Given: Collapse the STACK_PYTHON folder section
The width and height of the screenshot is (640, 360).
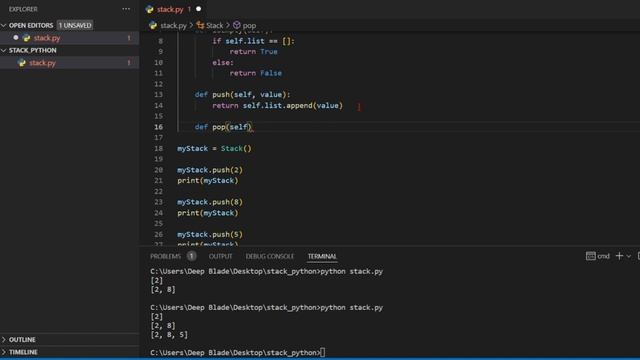Looking at the screenshot, I should point(4,50).
